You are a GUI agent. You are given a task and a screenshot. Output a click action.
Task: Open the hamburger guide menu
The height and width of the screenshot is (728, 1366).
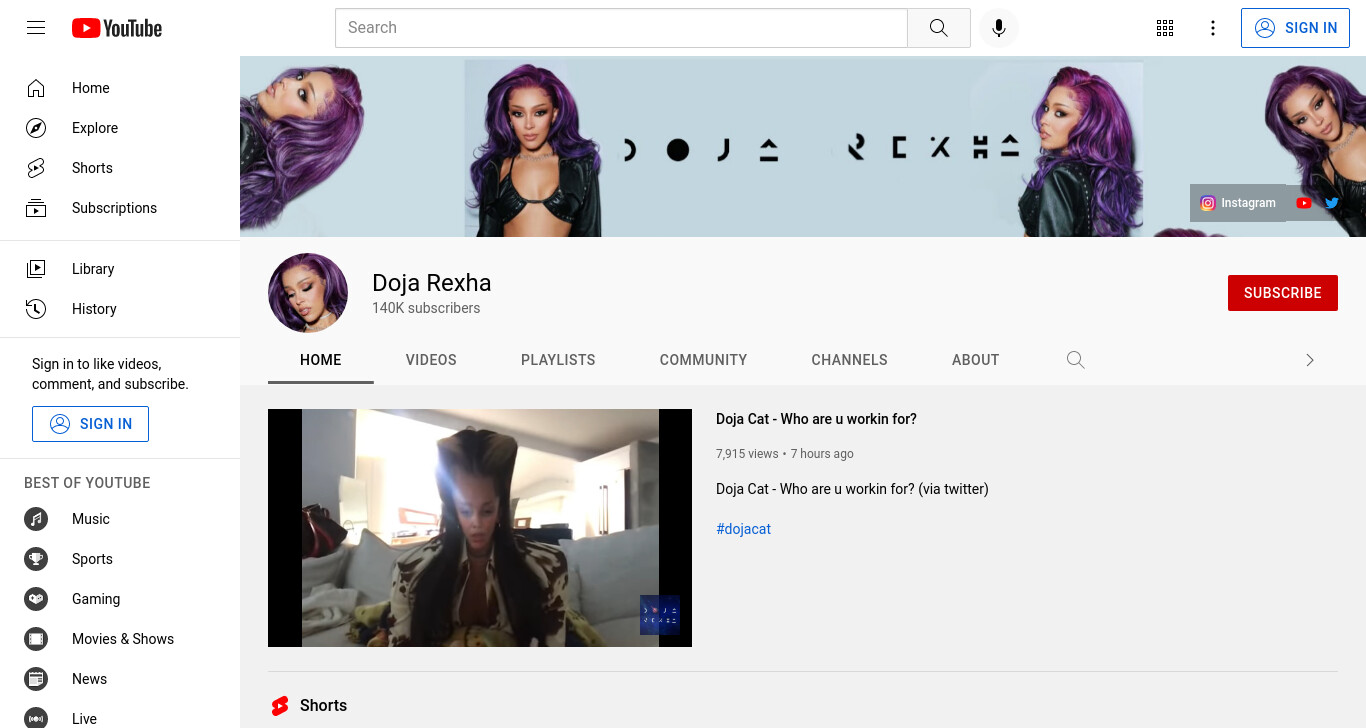tap(36, 28)
